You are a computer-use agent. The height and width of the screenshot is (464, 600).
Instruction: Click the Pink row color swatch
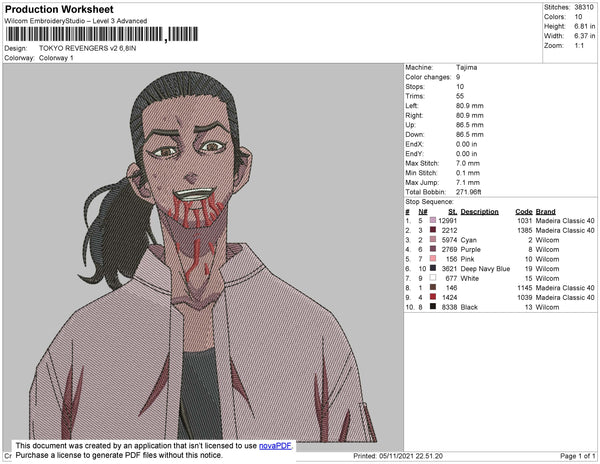pyautogui.click(x=433, y=259)
